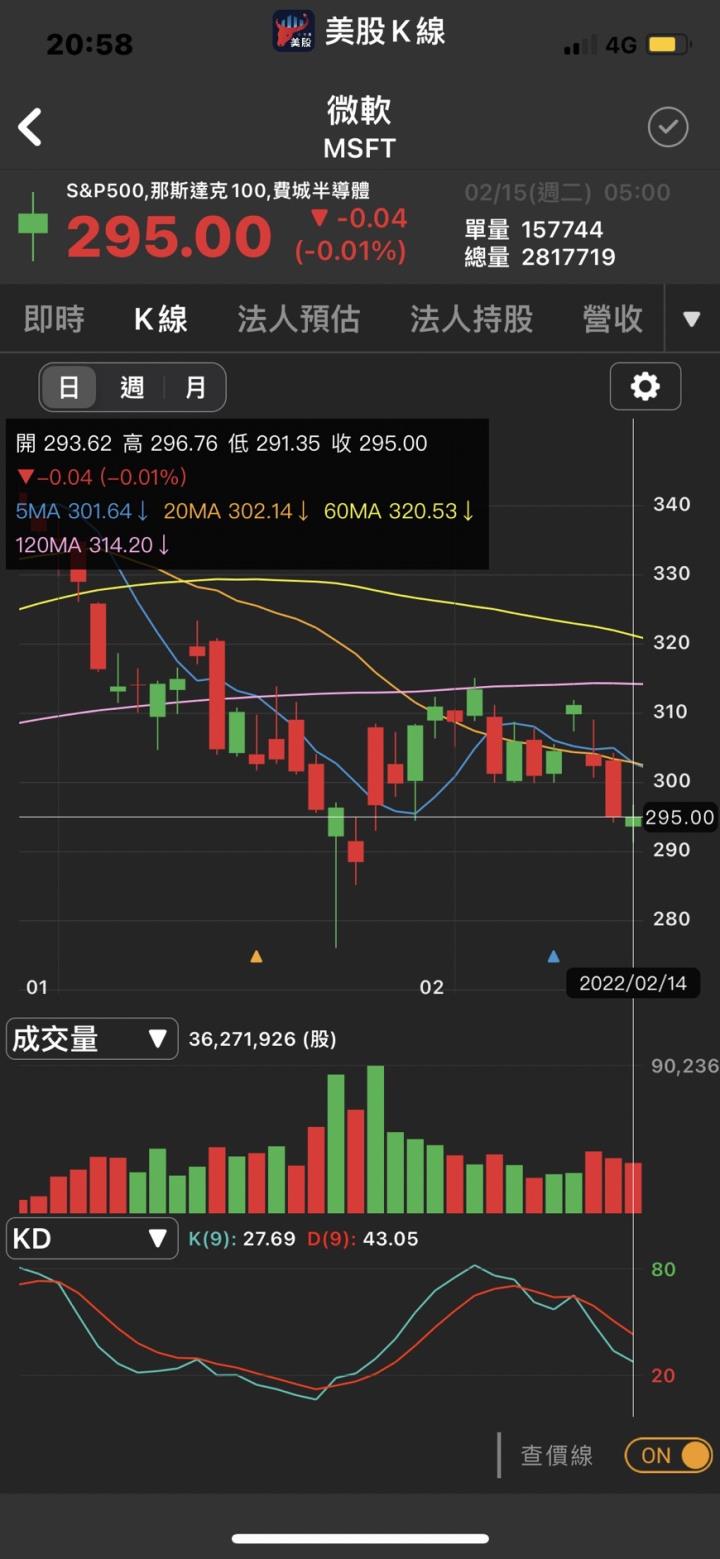
Task: Tap the 微軟 stock name title
Action: (x=359, y=109)
